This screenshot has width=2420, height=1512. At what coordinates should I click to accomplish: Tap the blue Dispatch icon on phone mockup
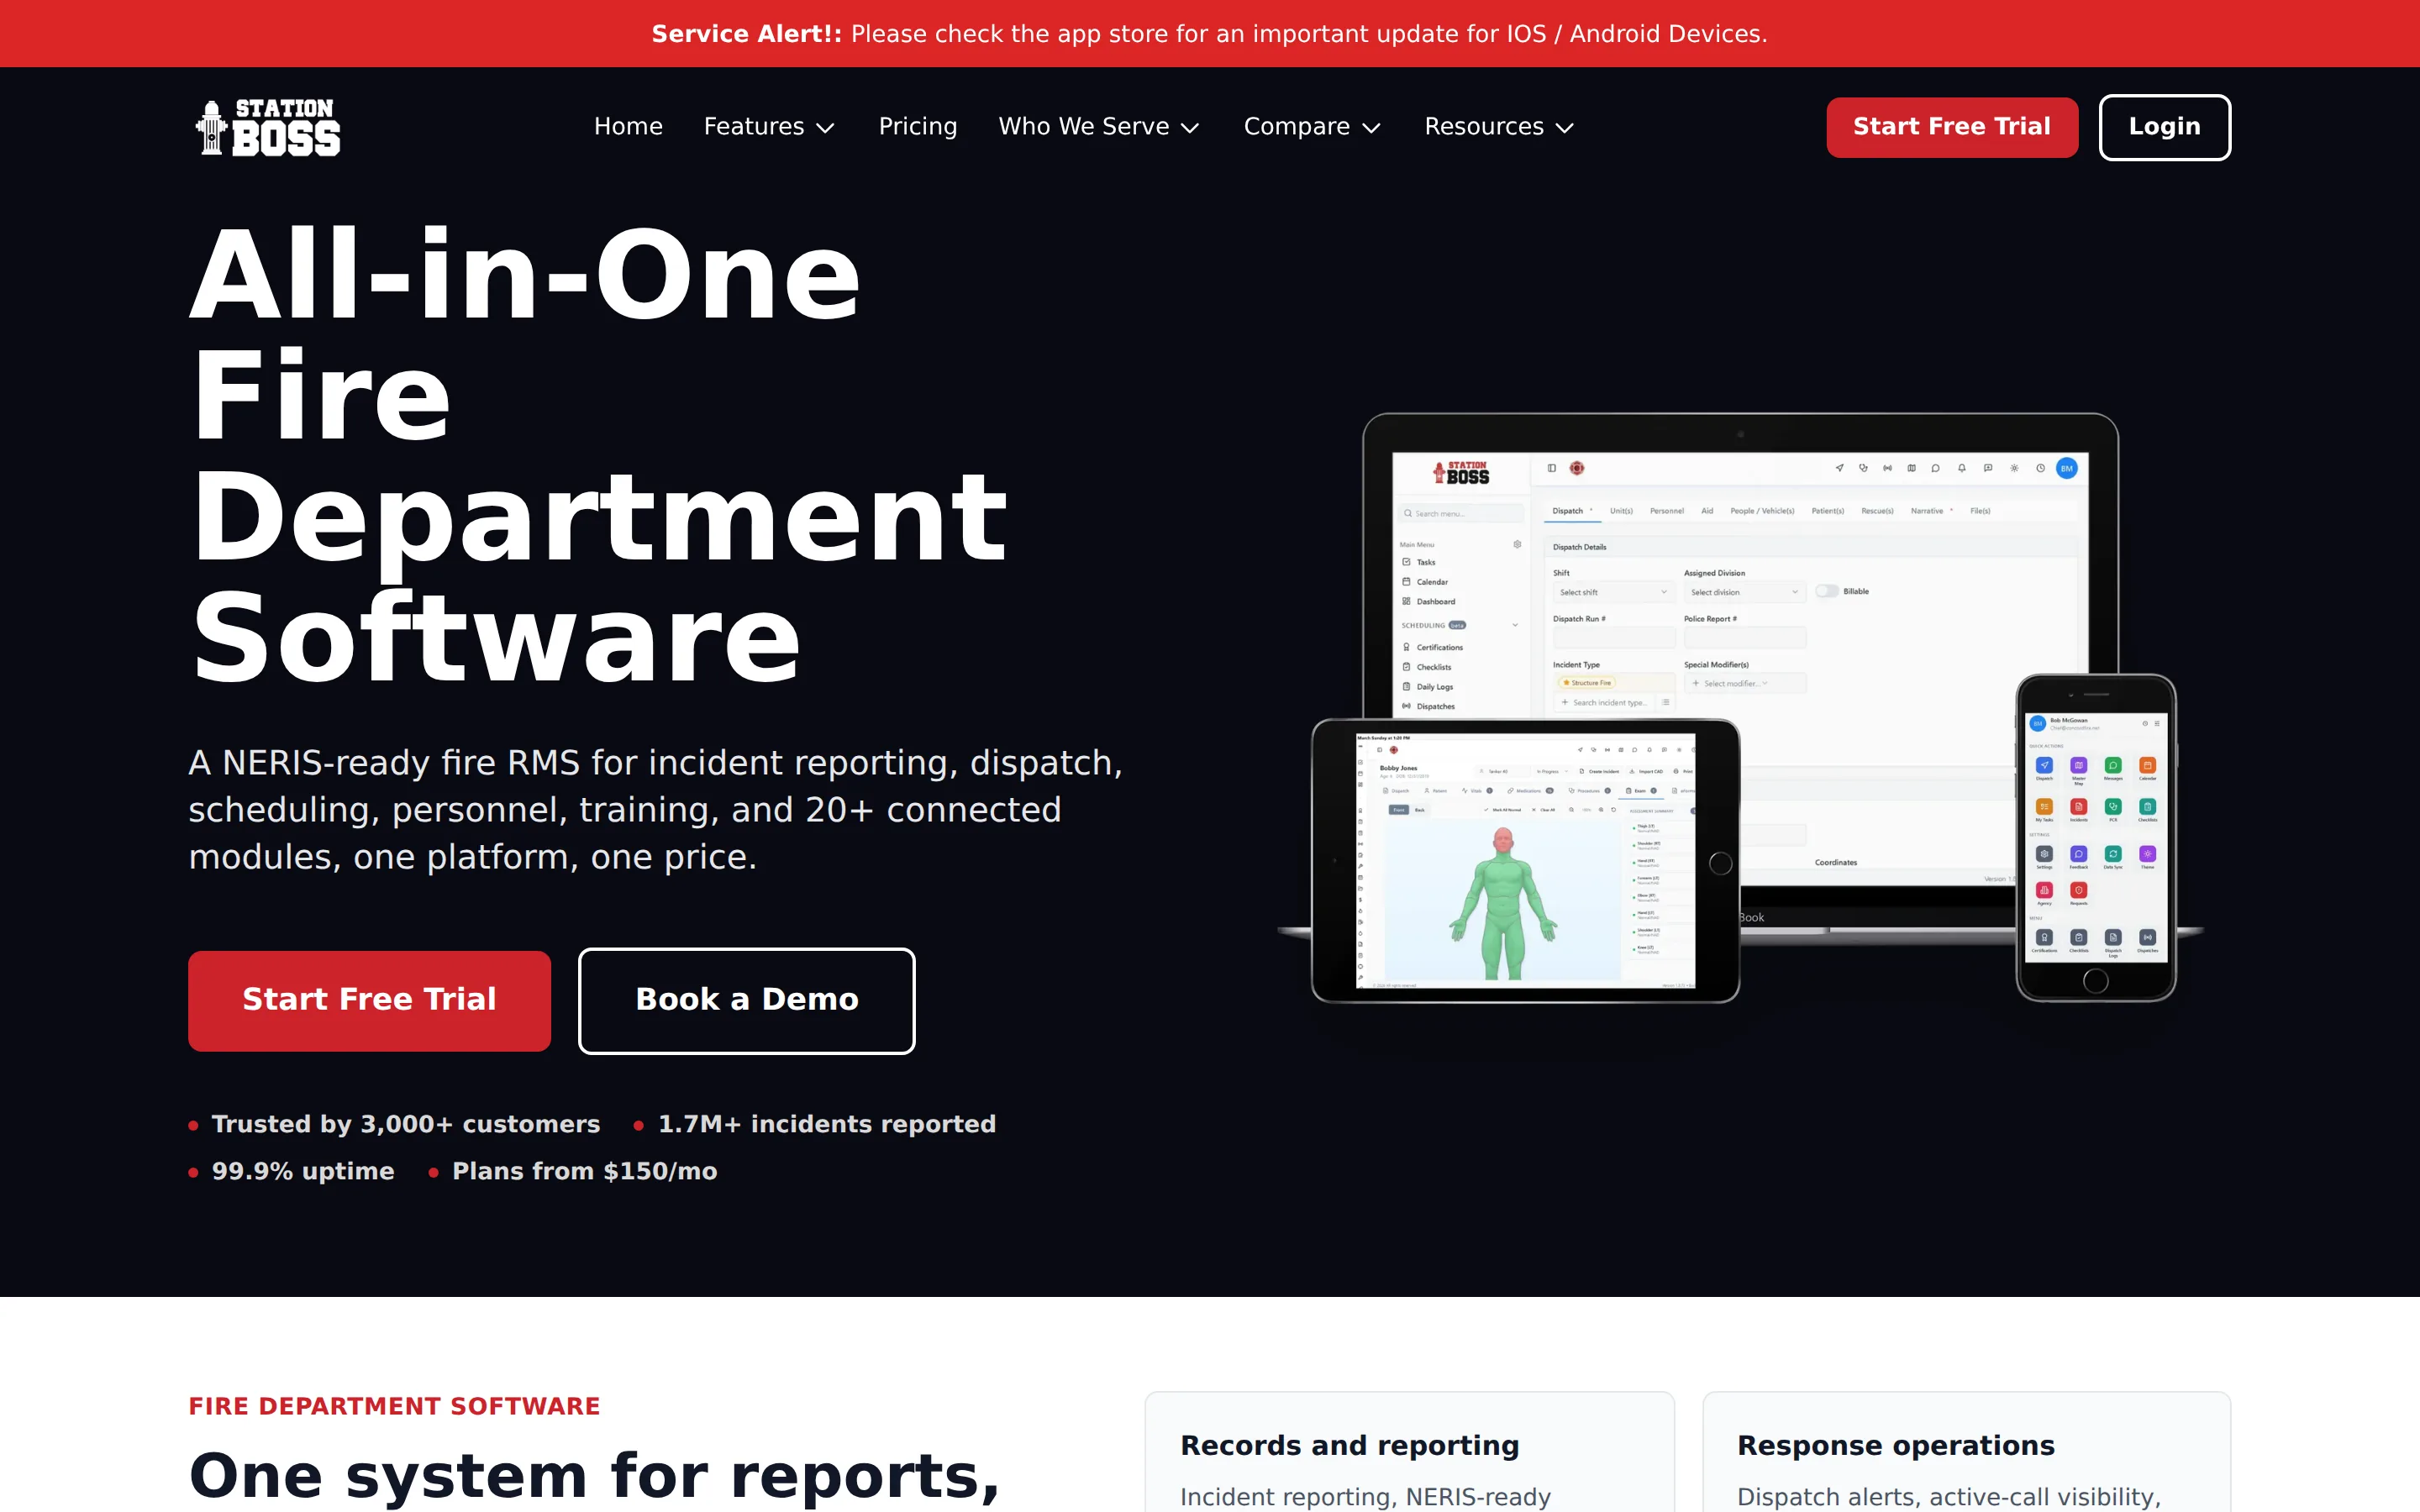pyautogui.click(x=2044, y=765)
